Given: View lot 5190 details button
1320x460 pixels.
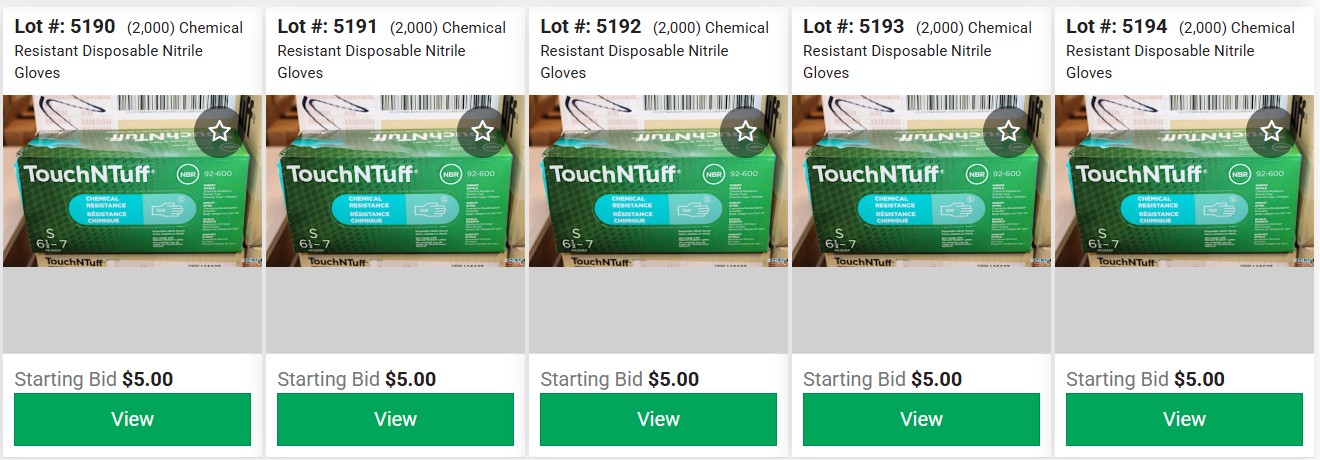Looking at the screenshot, I should [x=132, y=419].
